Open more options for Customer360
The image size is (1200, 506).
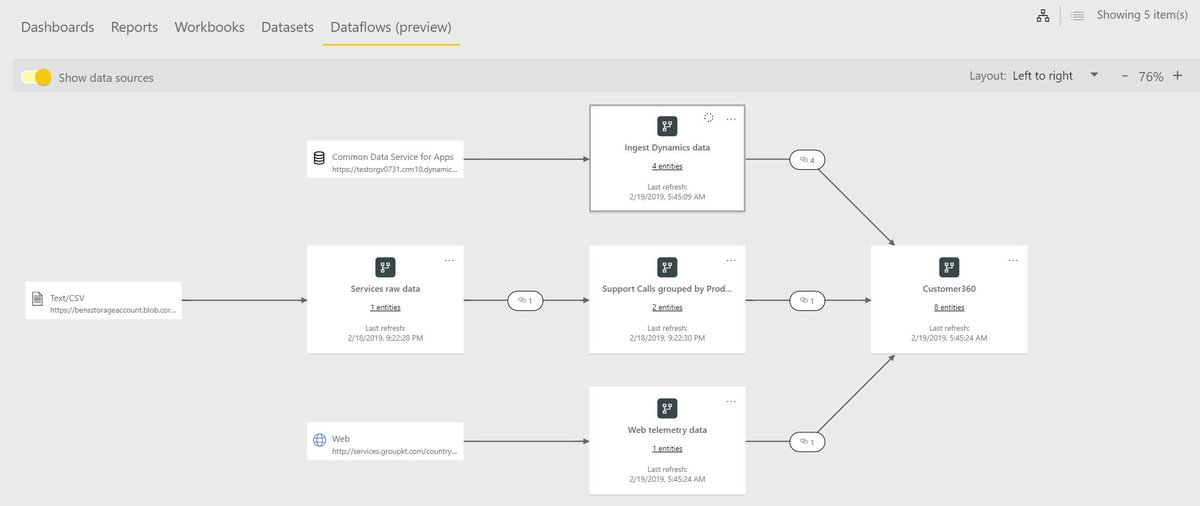(1013, 259)
